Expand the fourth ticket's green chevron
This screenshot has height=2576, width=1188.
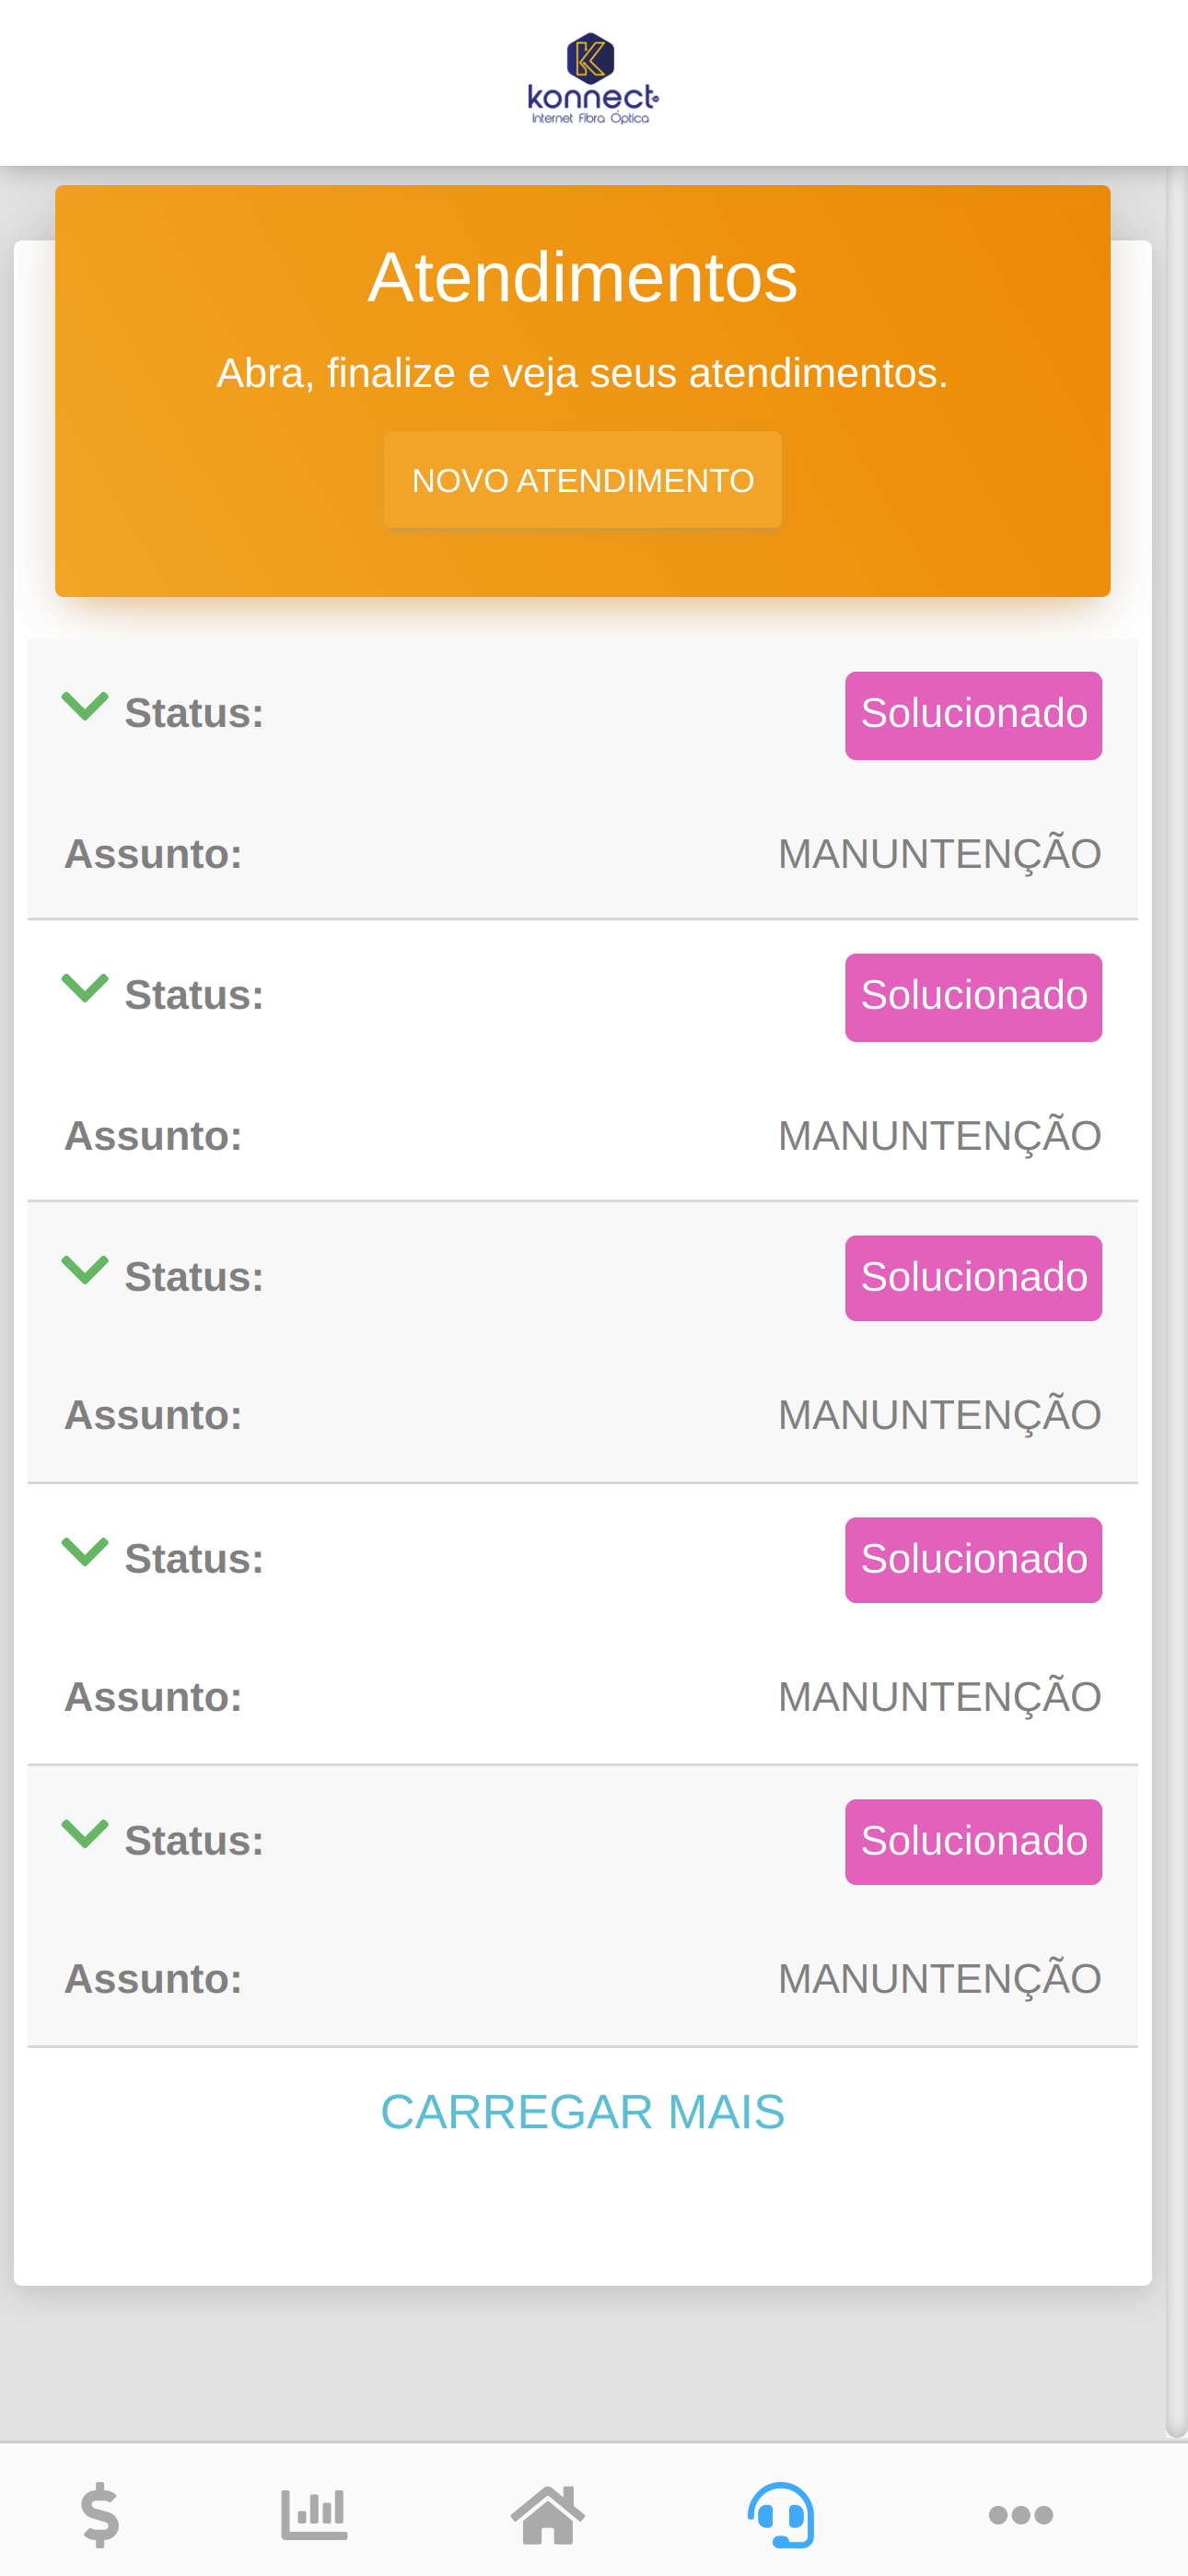(x=85, y=1552)
